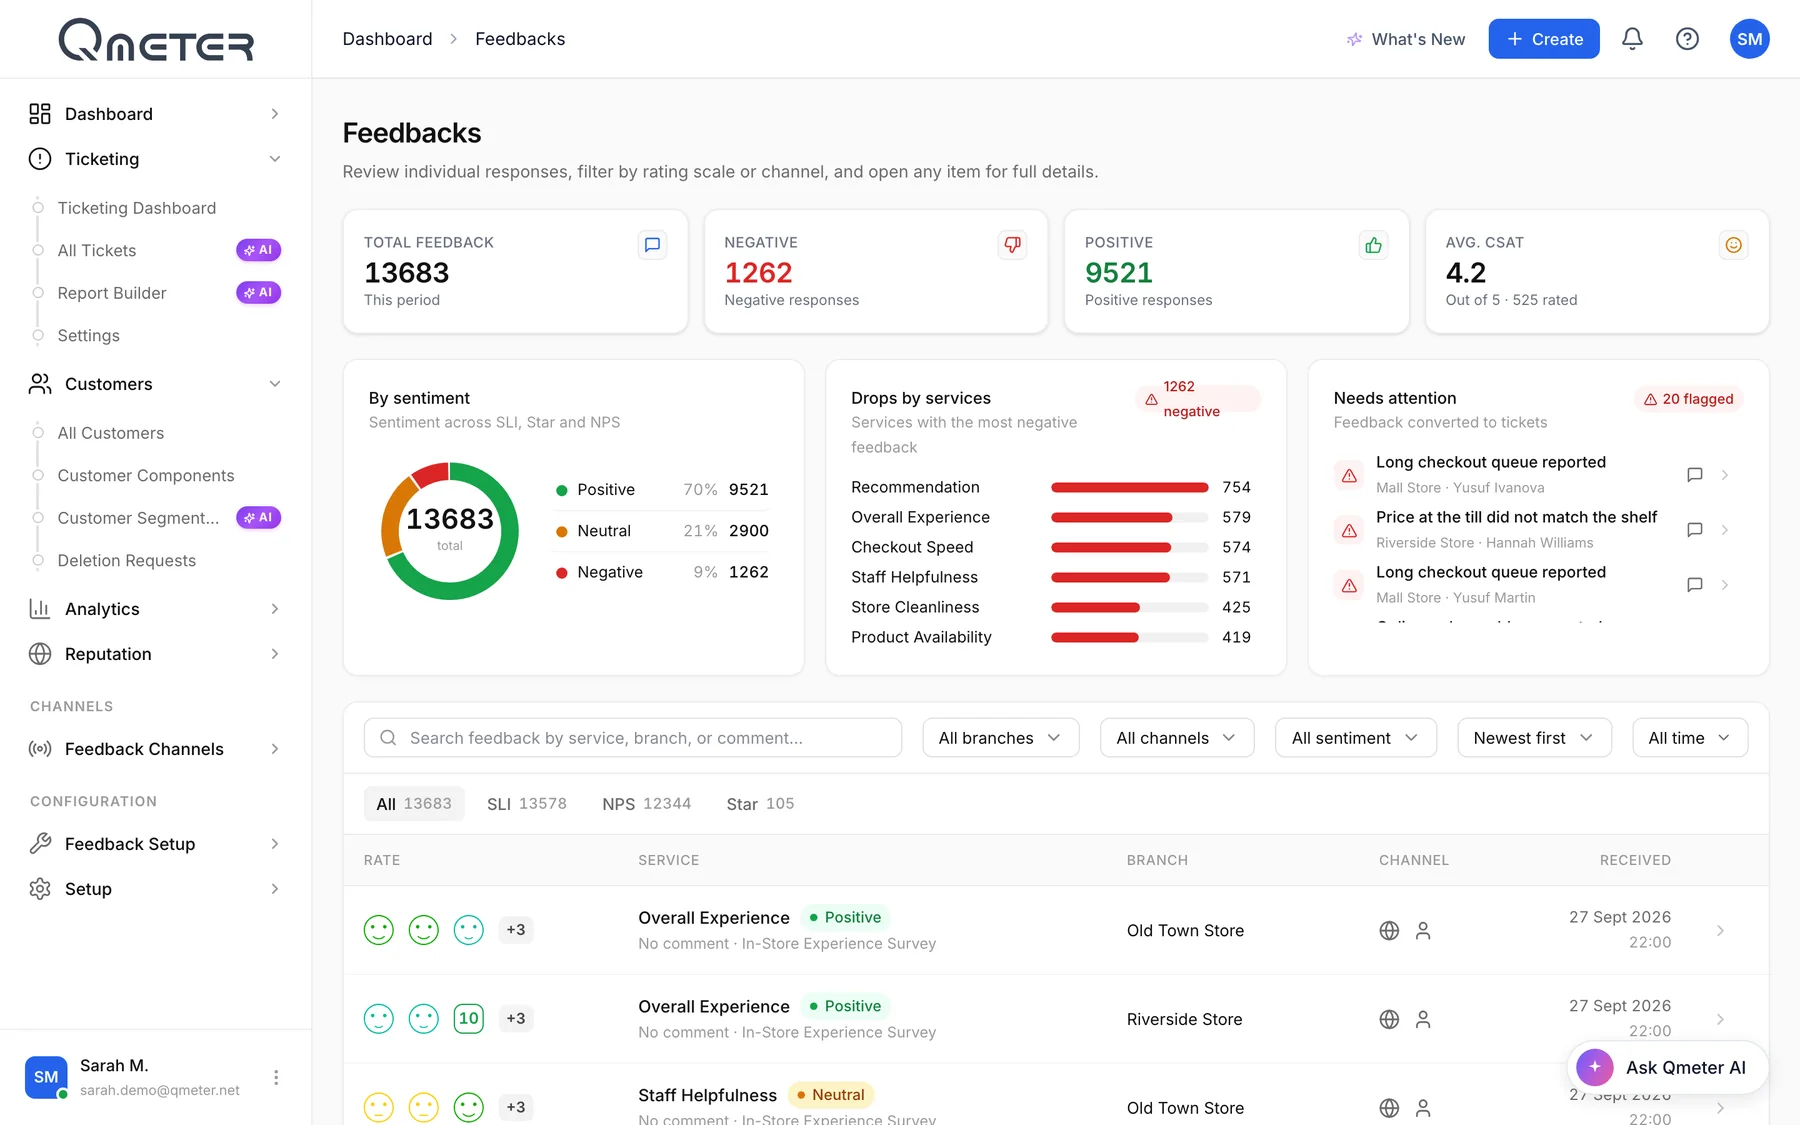This screenshot has width=1800, height=1125.
Task: Open Ask Qmeter AI assistant
Action: point(1668,1068)
